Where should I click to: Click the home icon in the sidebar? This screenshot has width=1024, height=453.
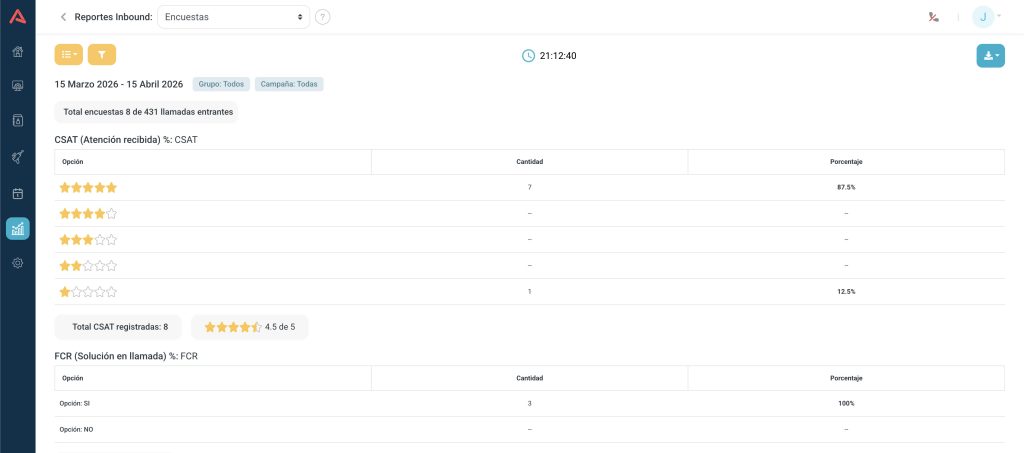17,51
